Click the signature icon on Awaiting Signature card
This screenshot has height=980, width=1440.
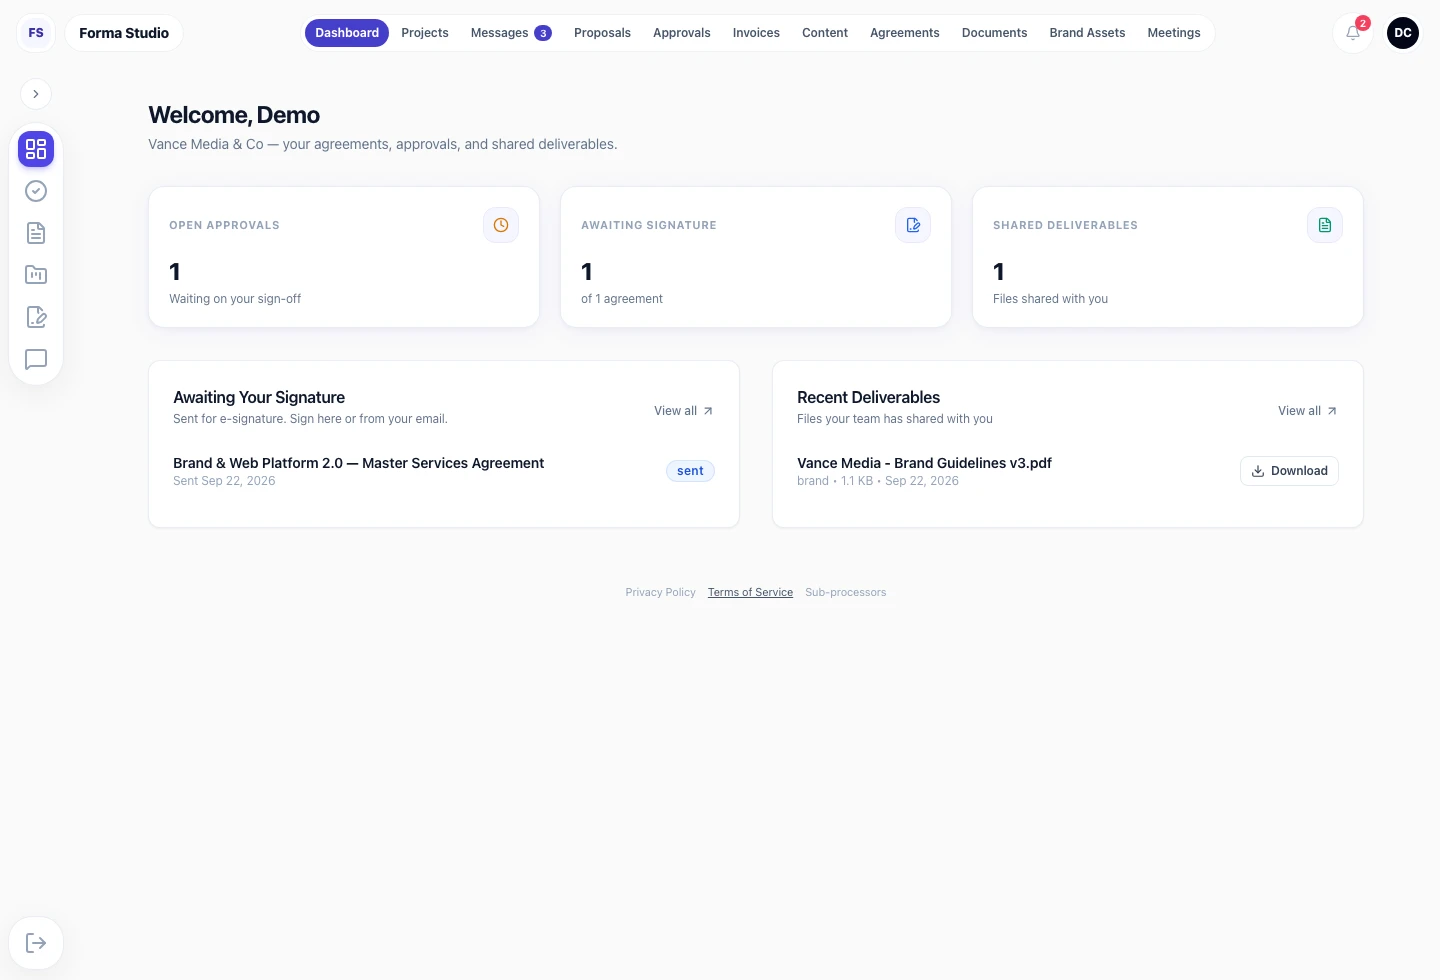click(913, 225)
